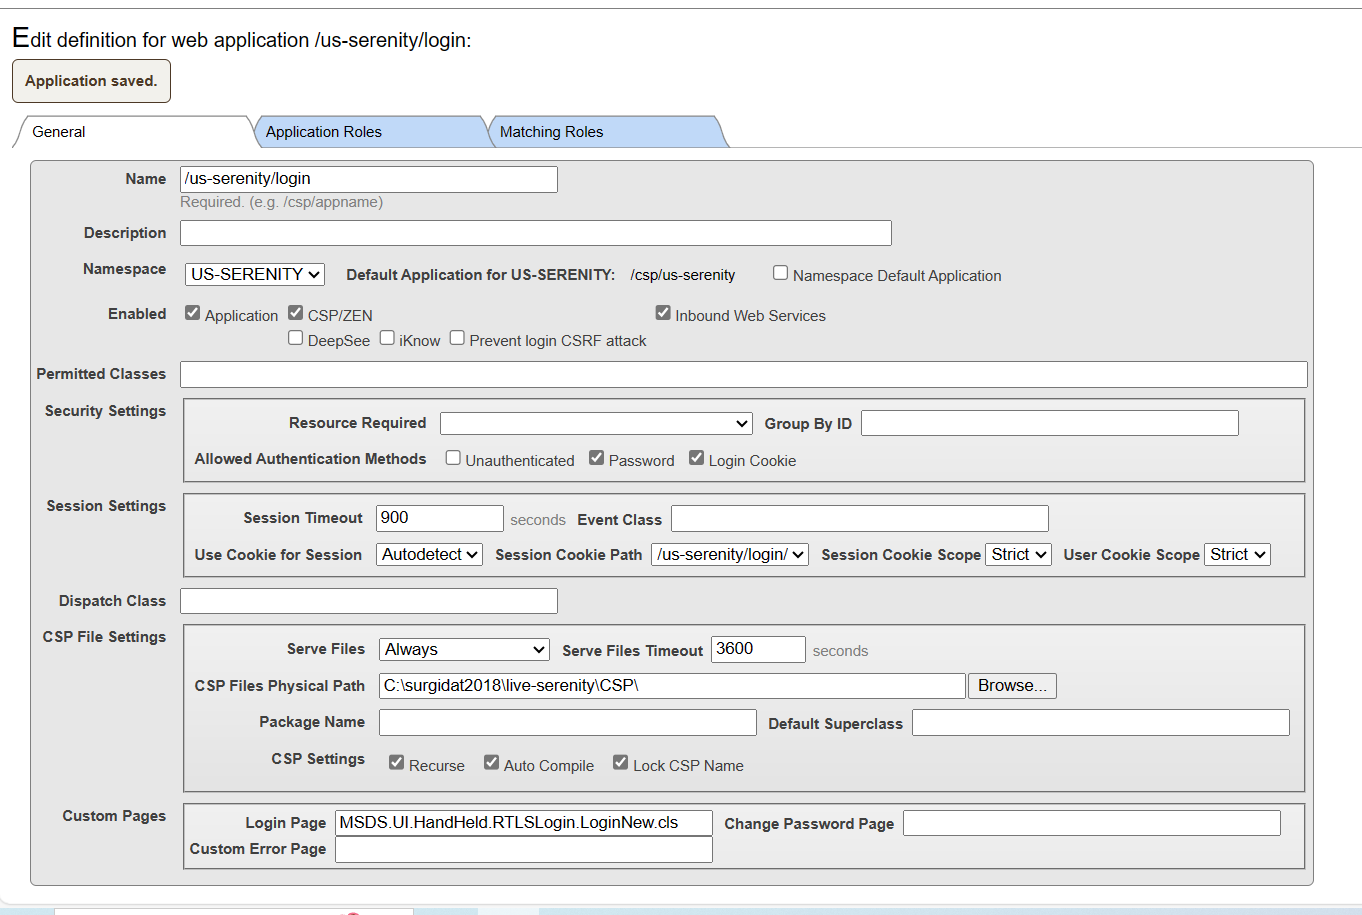Toggle the Recurse checkbox
The width and height of the screenshot is (1362, 915).
point(397,763)
